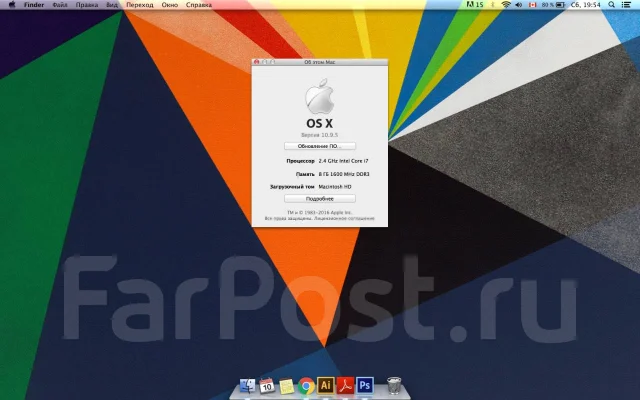Click the Об этом Mac window title
This screenshot has width=640, height=400.
click(x=320, y=62)
